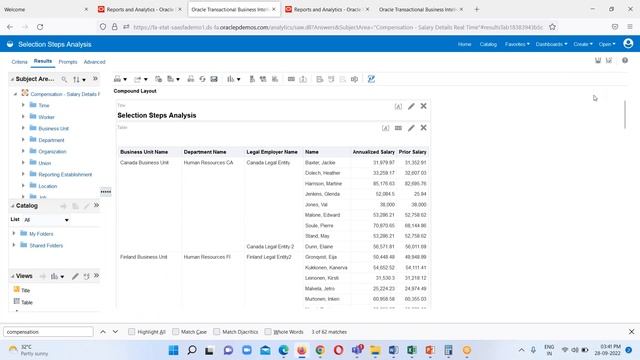The image size is (640, 360).
Task: Click the print analysis icon
Action: click(x=118, y=79)
